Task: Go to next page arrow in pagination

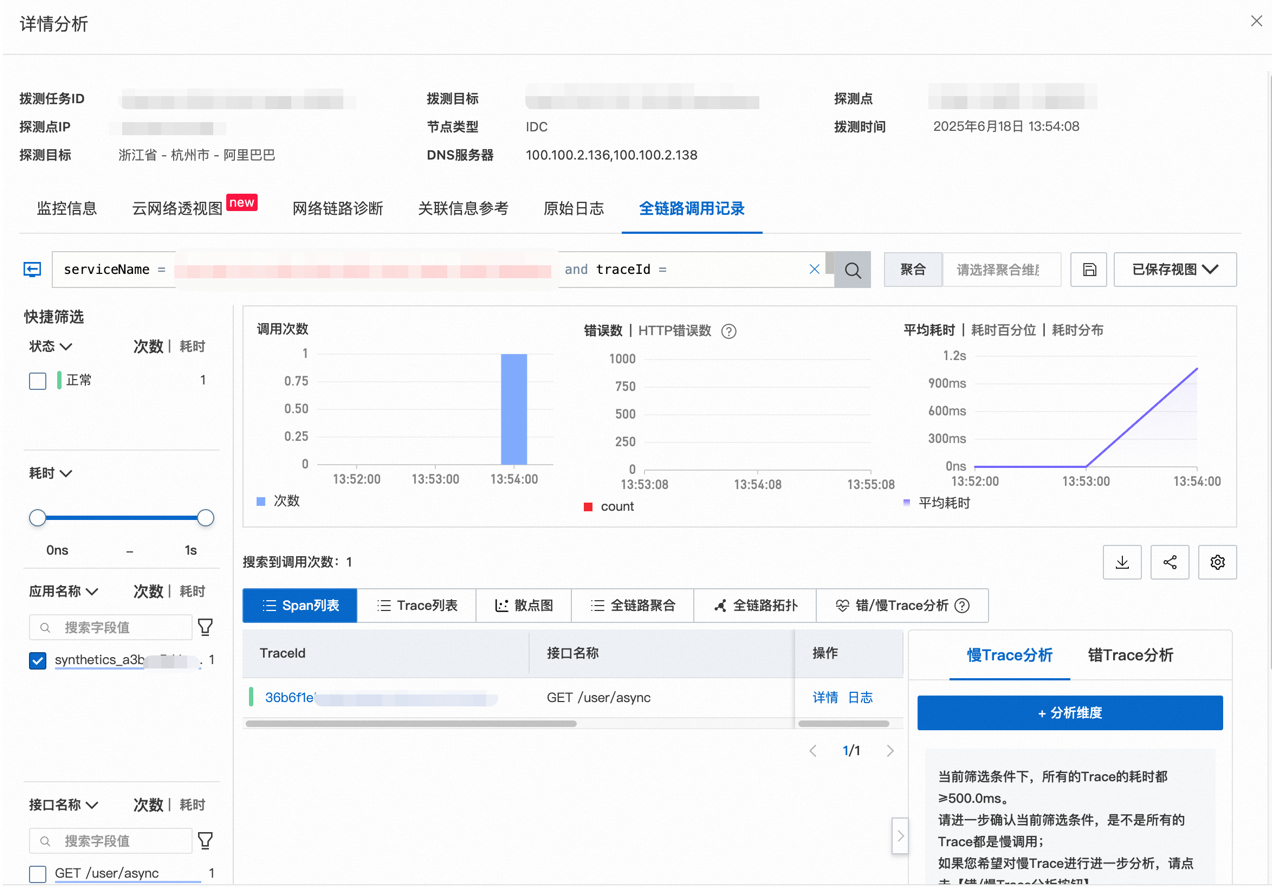Action: 890,751
